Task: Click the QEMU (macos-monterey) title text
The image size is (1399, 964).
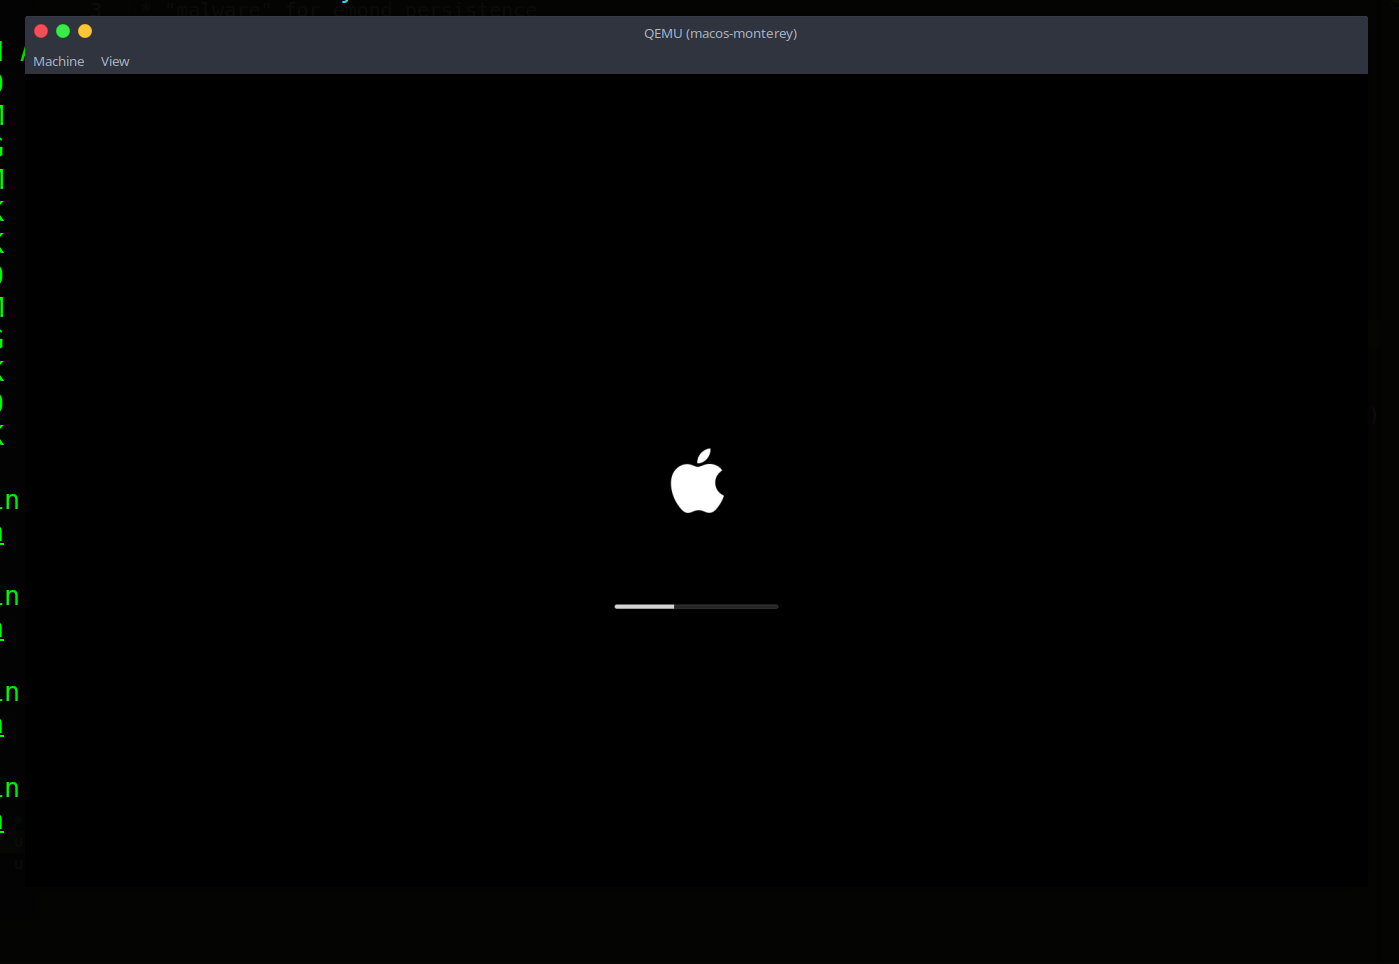Action: coord(720,33)
